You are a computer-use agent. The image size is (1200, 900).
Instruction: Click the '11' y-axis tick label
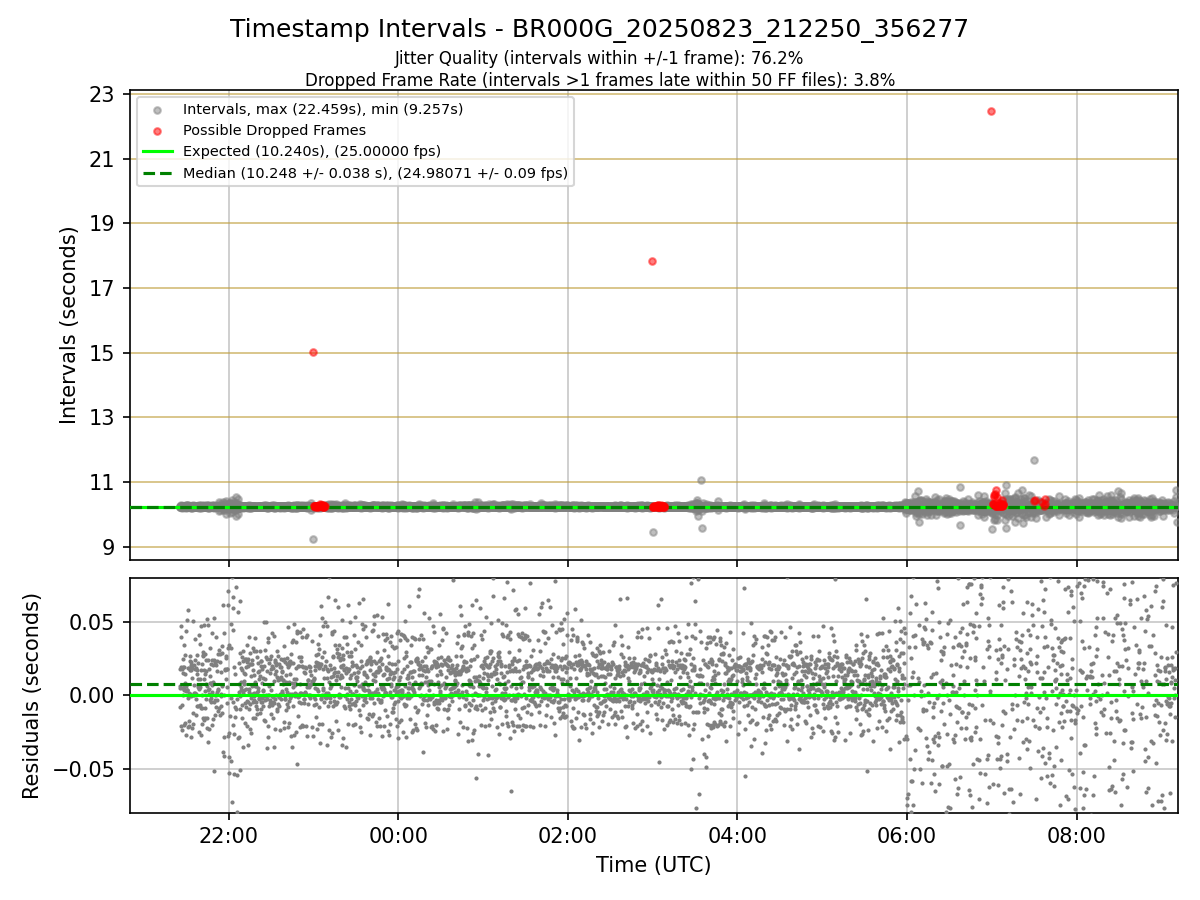pos(103,482)
